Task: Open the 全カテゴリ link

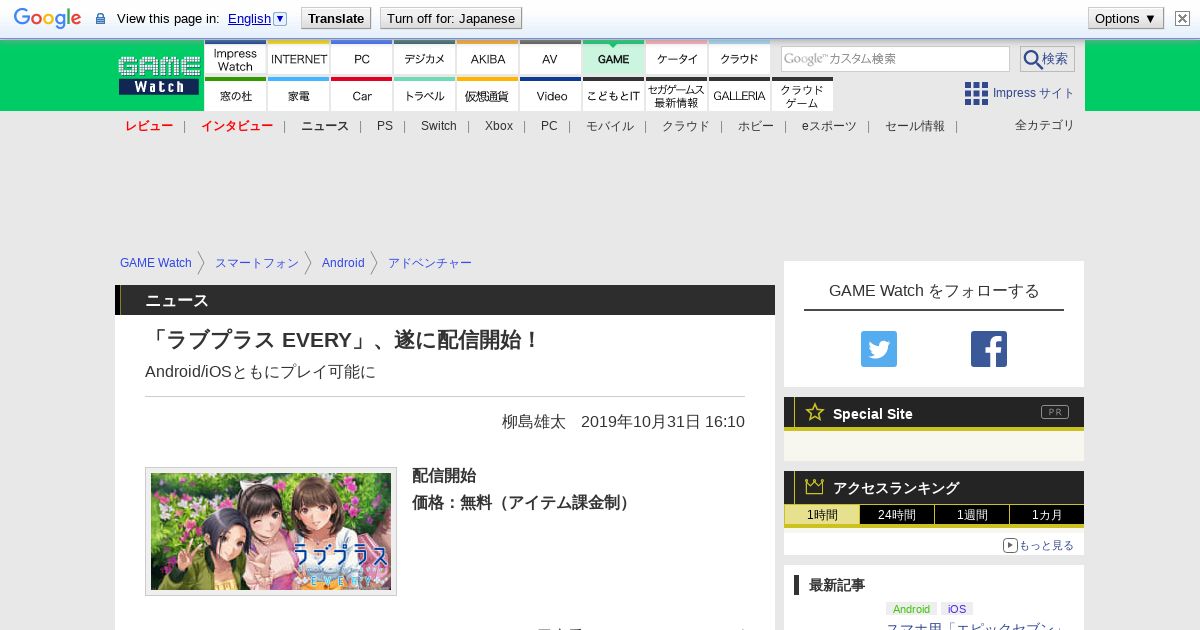Action: coord(1045,125)
